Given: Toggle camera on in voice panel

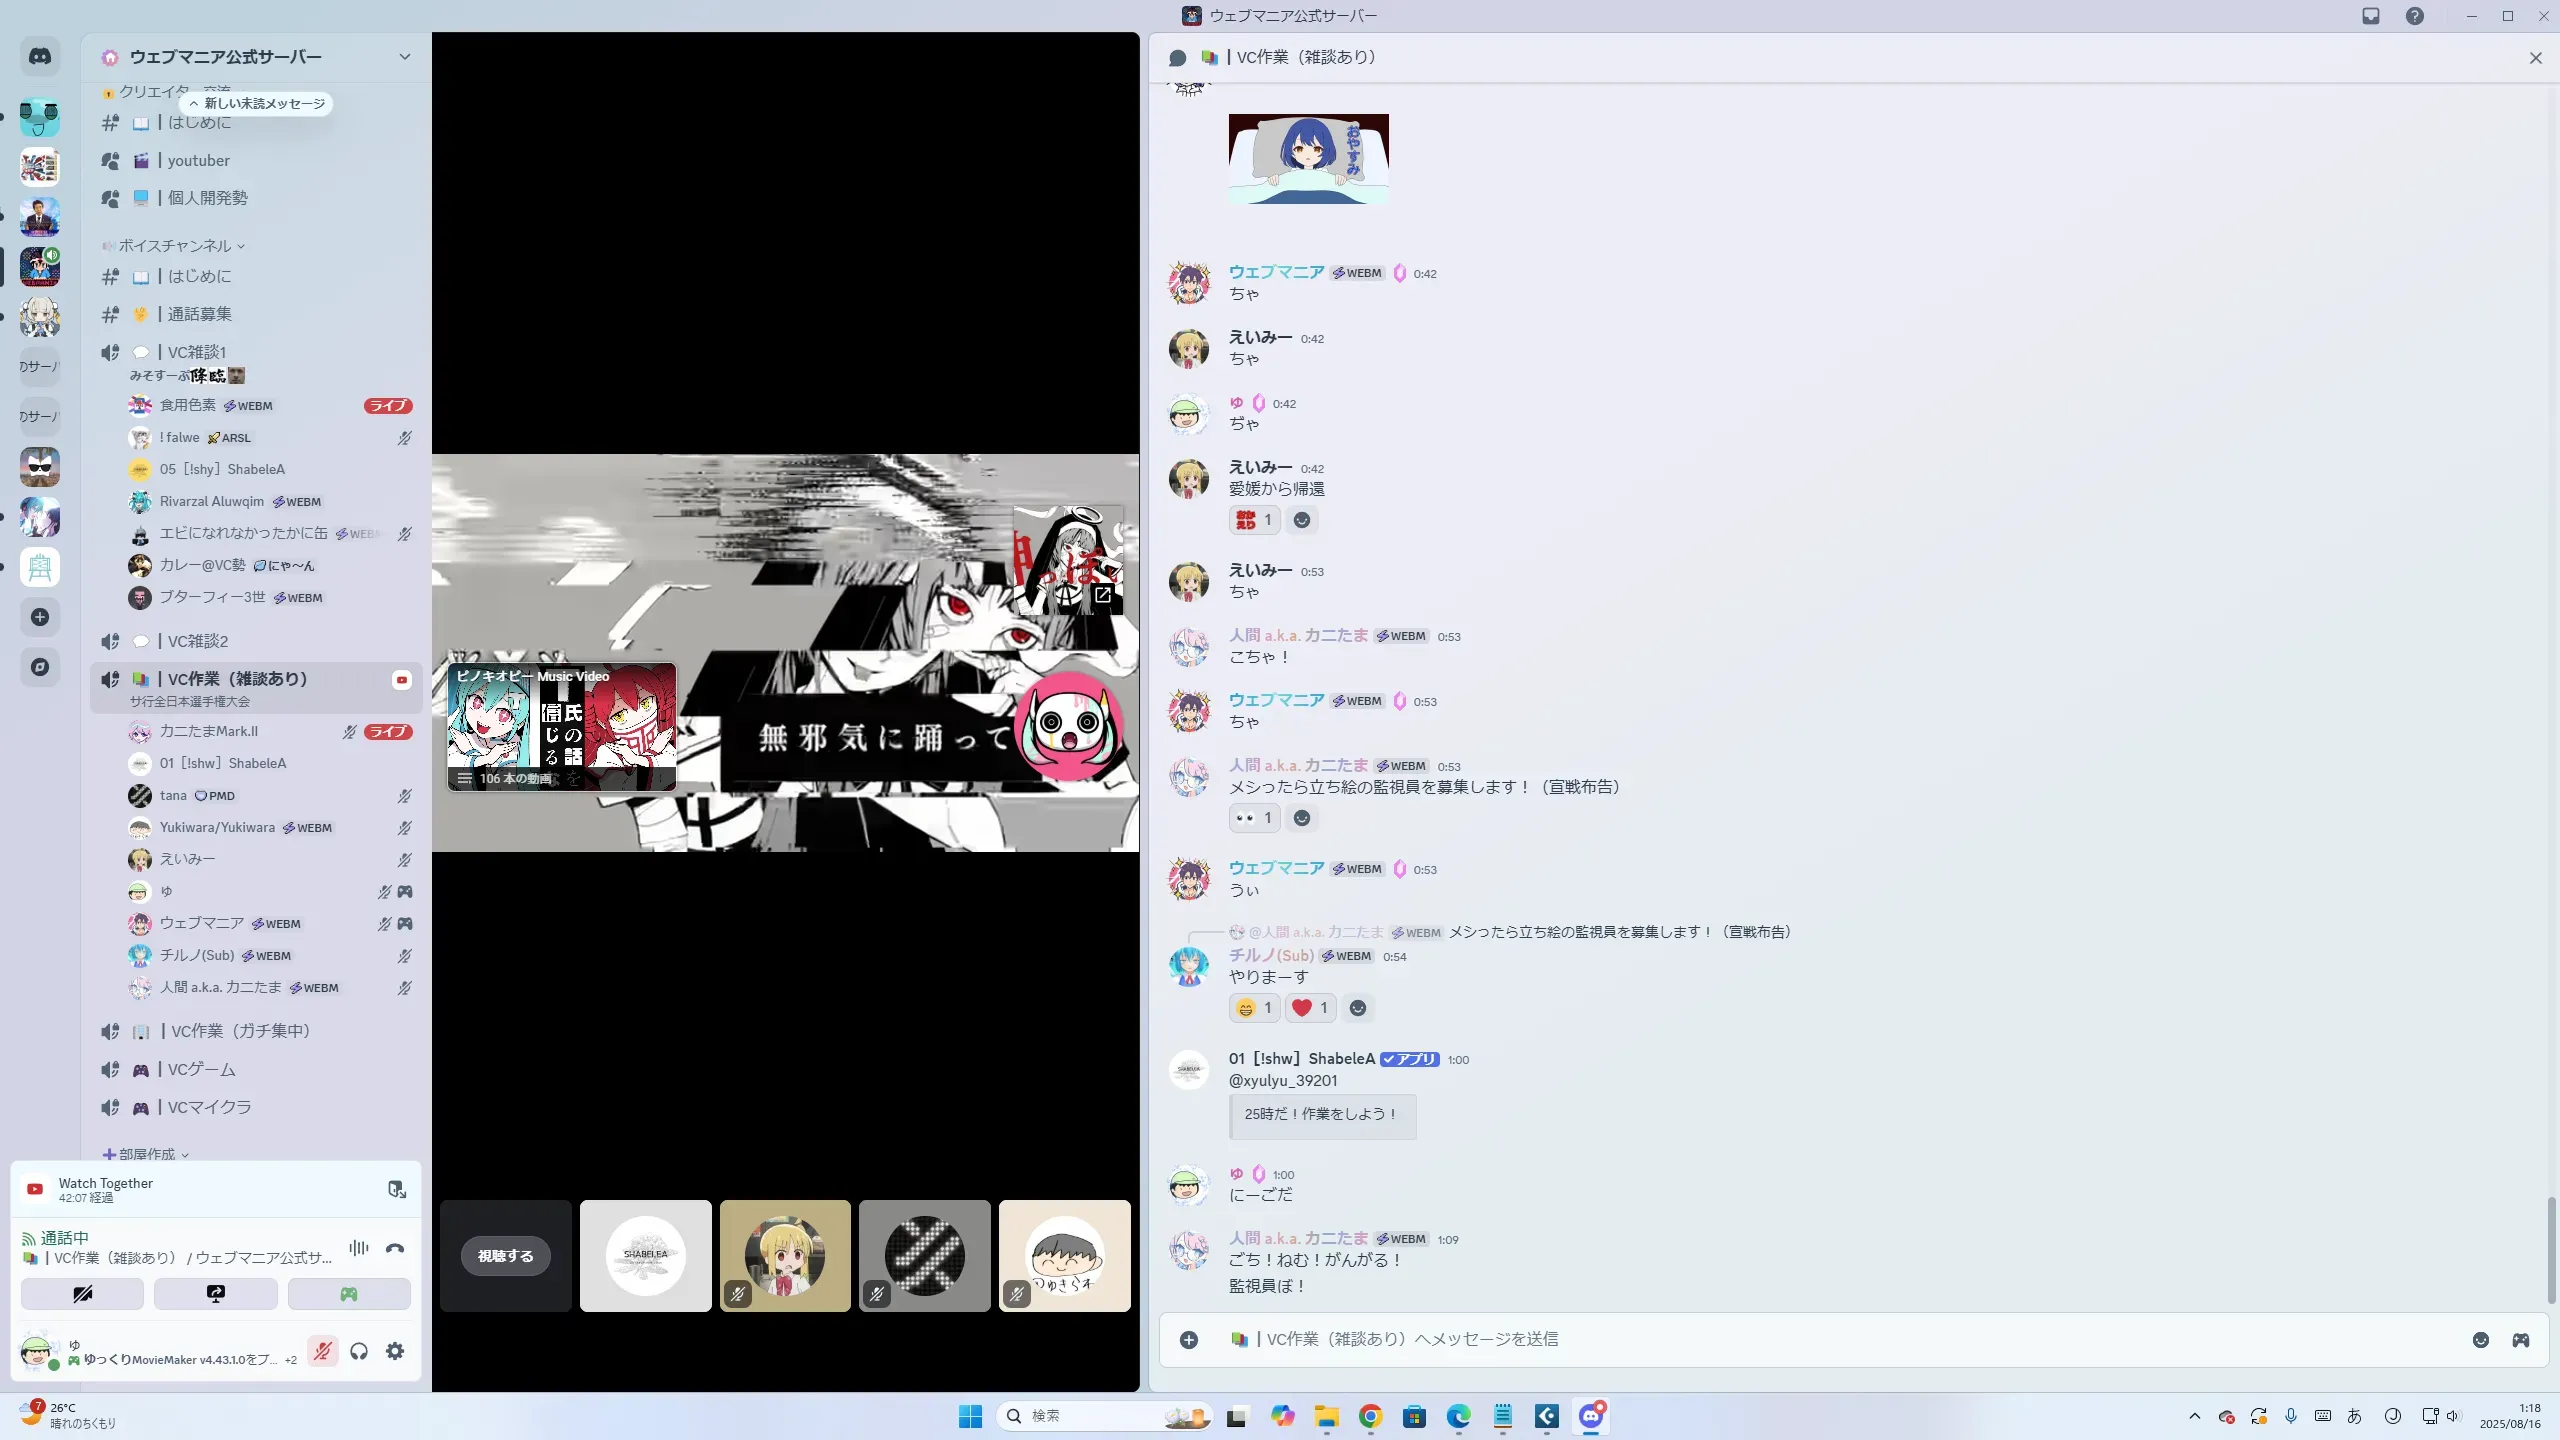Looking at the screenshot, I should pyautogui.click(x=82, y=1294).
